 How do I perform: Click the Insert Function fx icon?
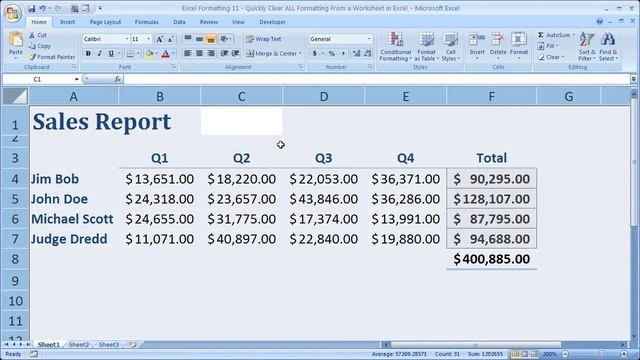tap(118, 79)
